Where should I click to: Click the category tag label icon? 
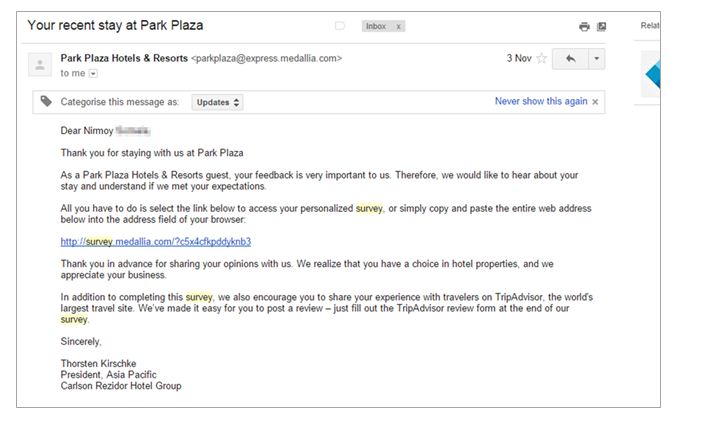coord(46,101)
